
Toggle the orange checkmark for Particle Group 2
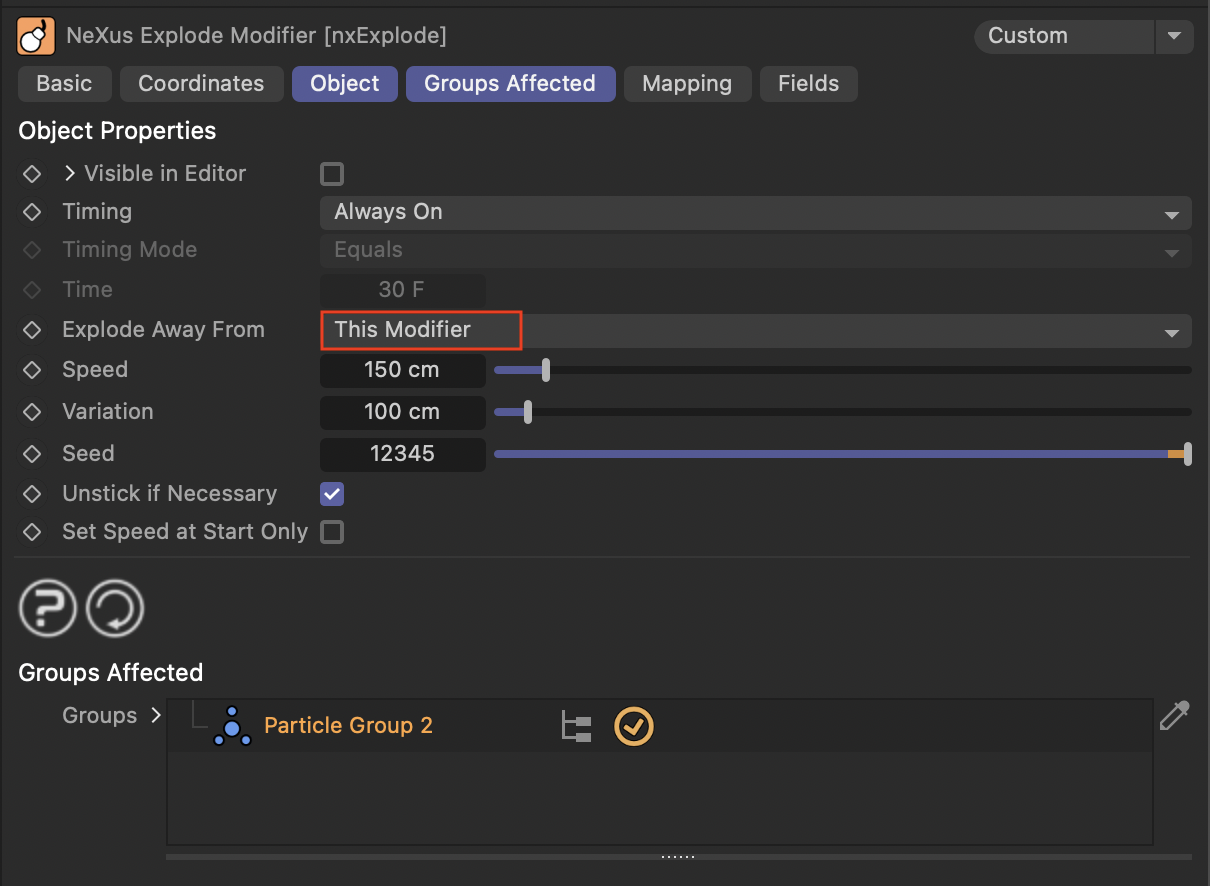tap(634, 727)
